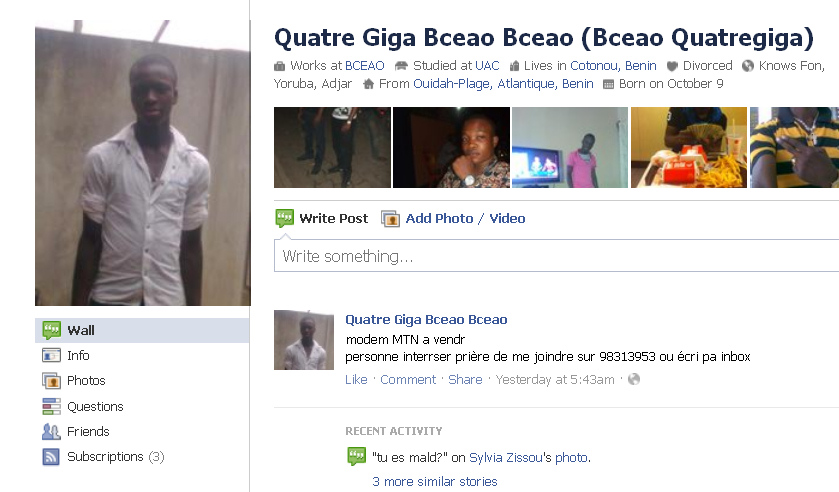
Task: Click the Subscriptions RSS feed icon
Action: pos(51,457)
